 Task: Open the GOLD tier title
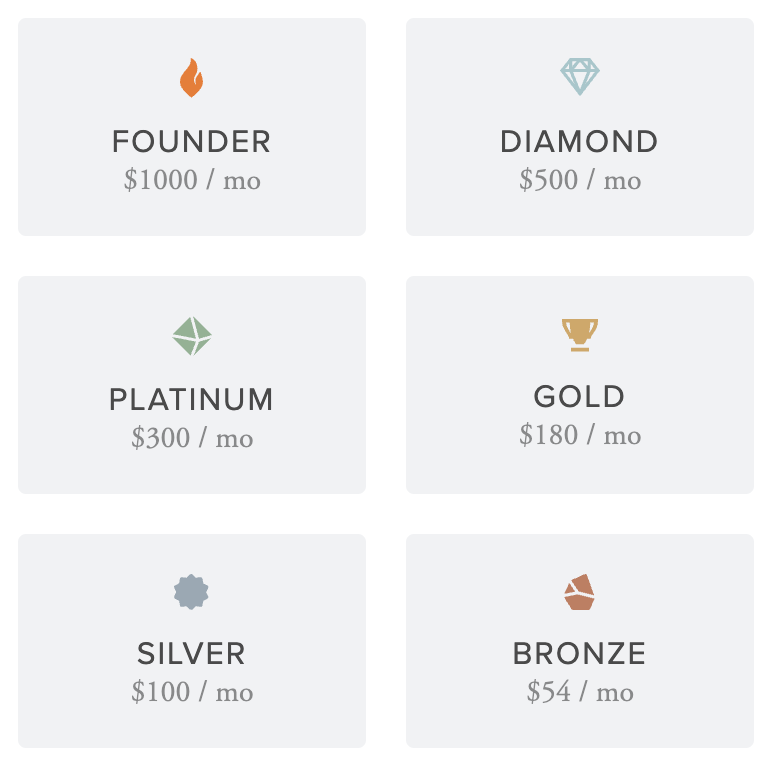click(x=580, y=397)
